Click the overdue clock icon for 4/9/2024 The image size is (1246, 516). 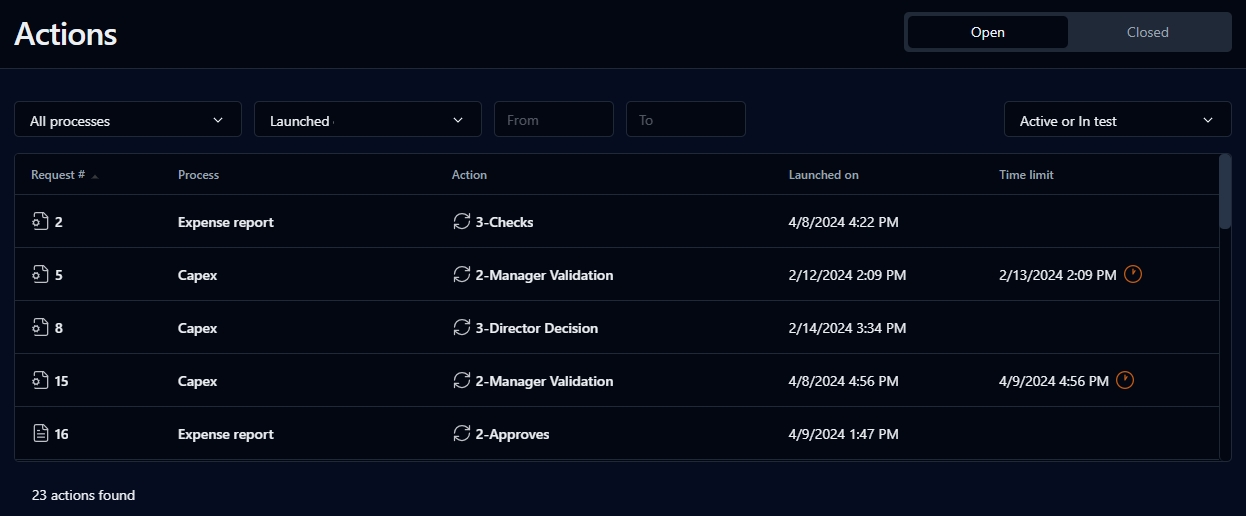tap(1125, 381)
